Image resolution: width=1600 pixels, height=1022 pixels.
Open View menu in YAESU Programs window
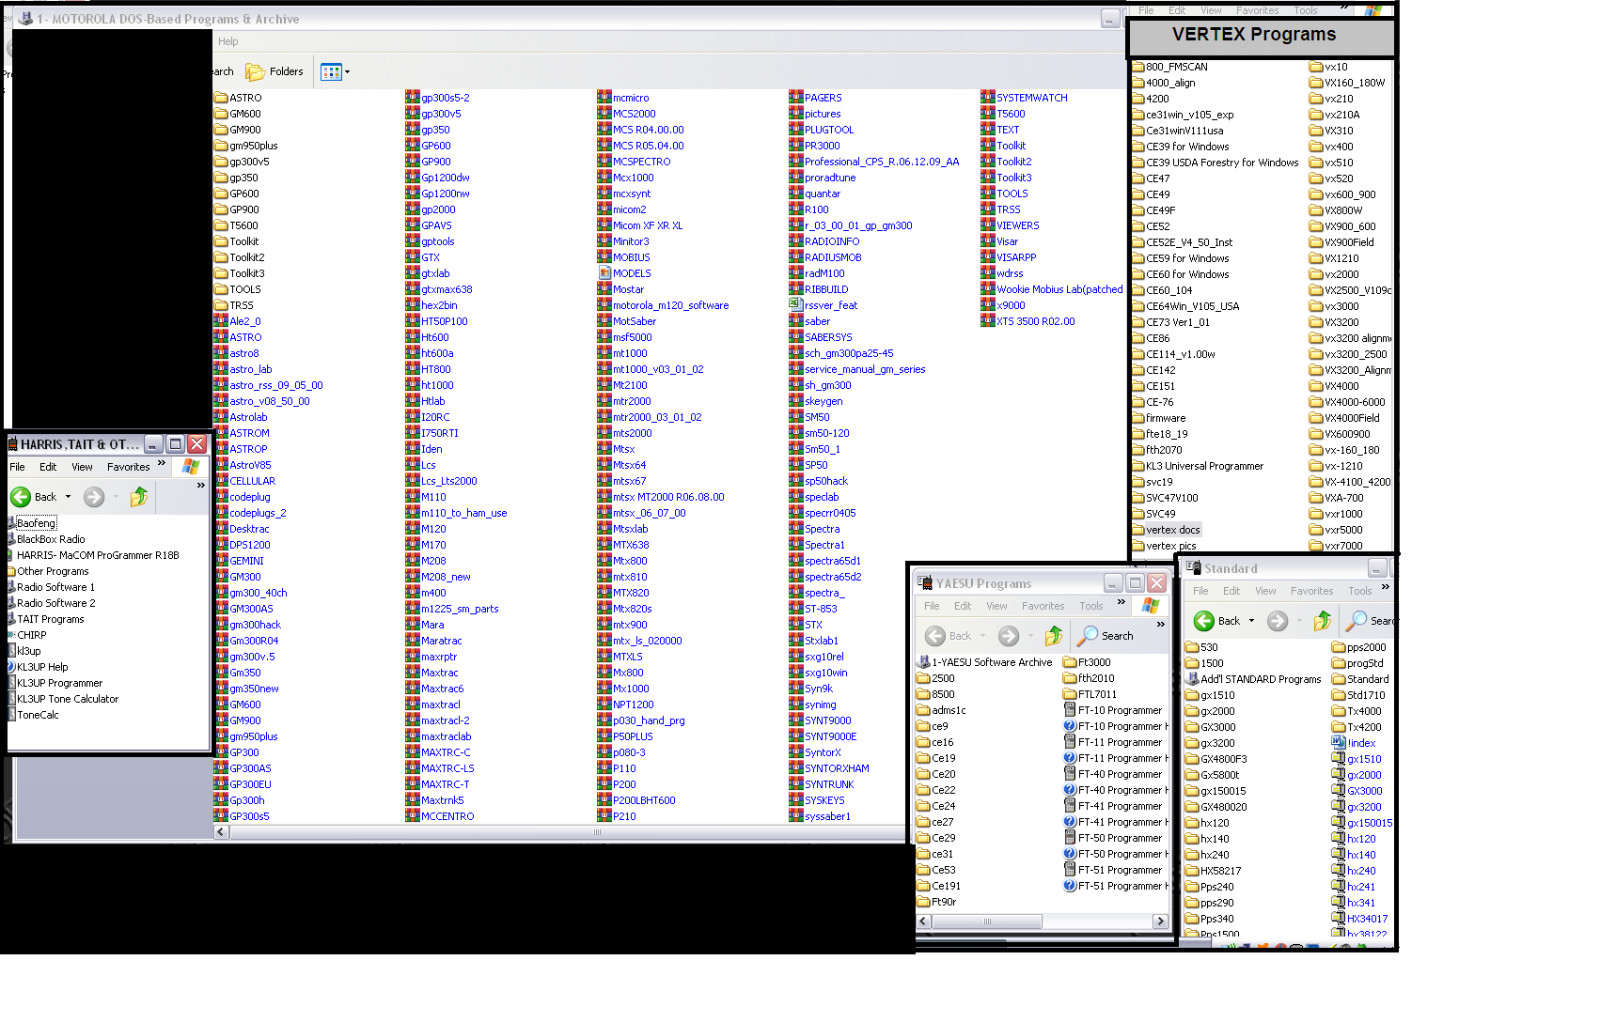tap(996, 606)
